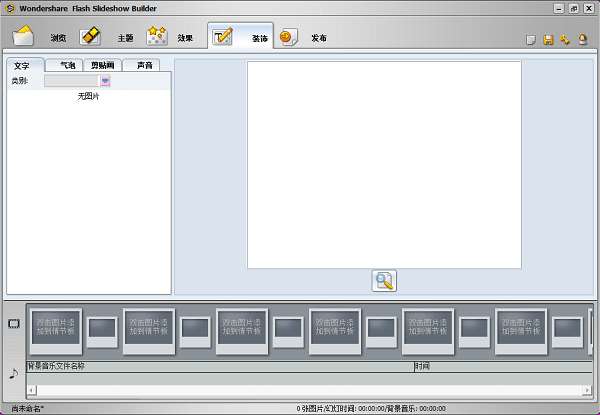Click the music note background audio icon
Image resolution: width=600 pixels, height=415 pixels.
(13, 373)
